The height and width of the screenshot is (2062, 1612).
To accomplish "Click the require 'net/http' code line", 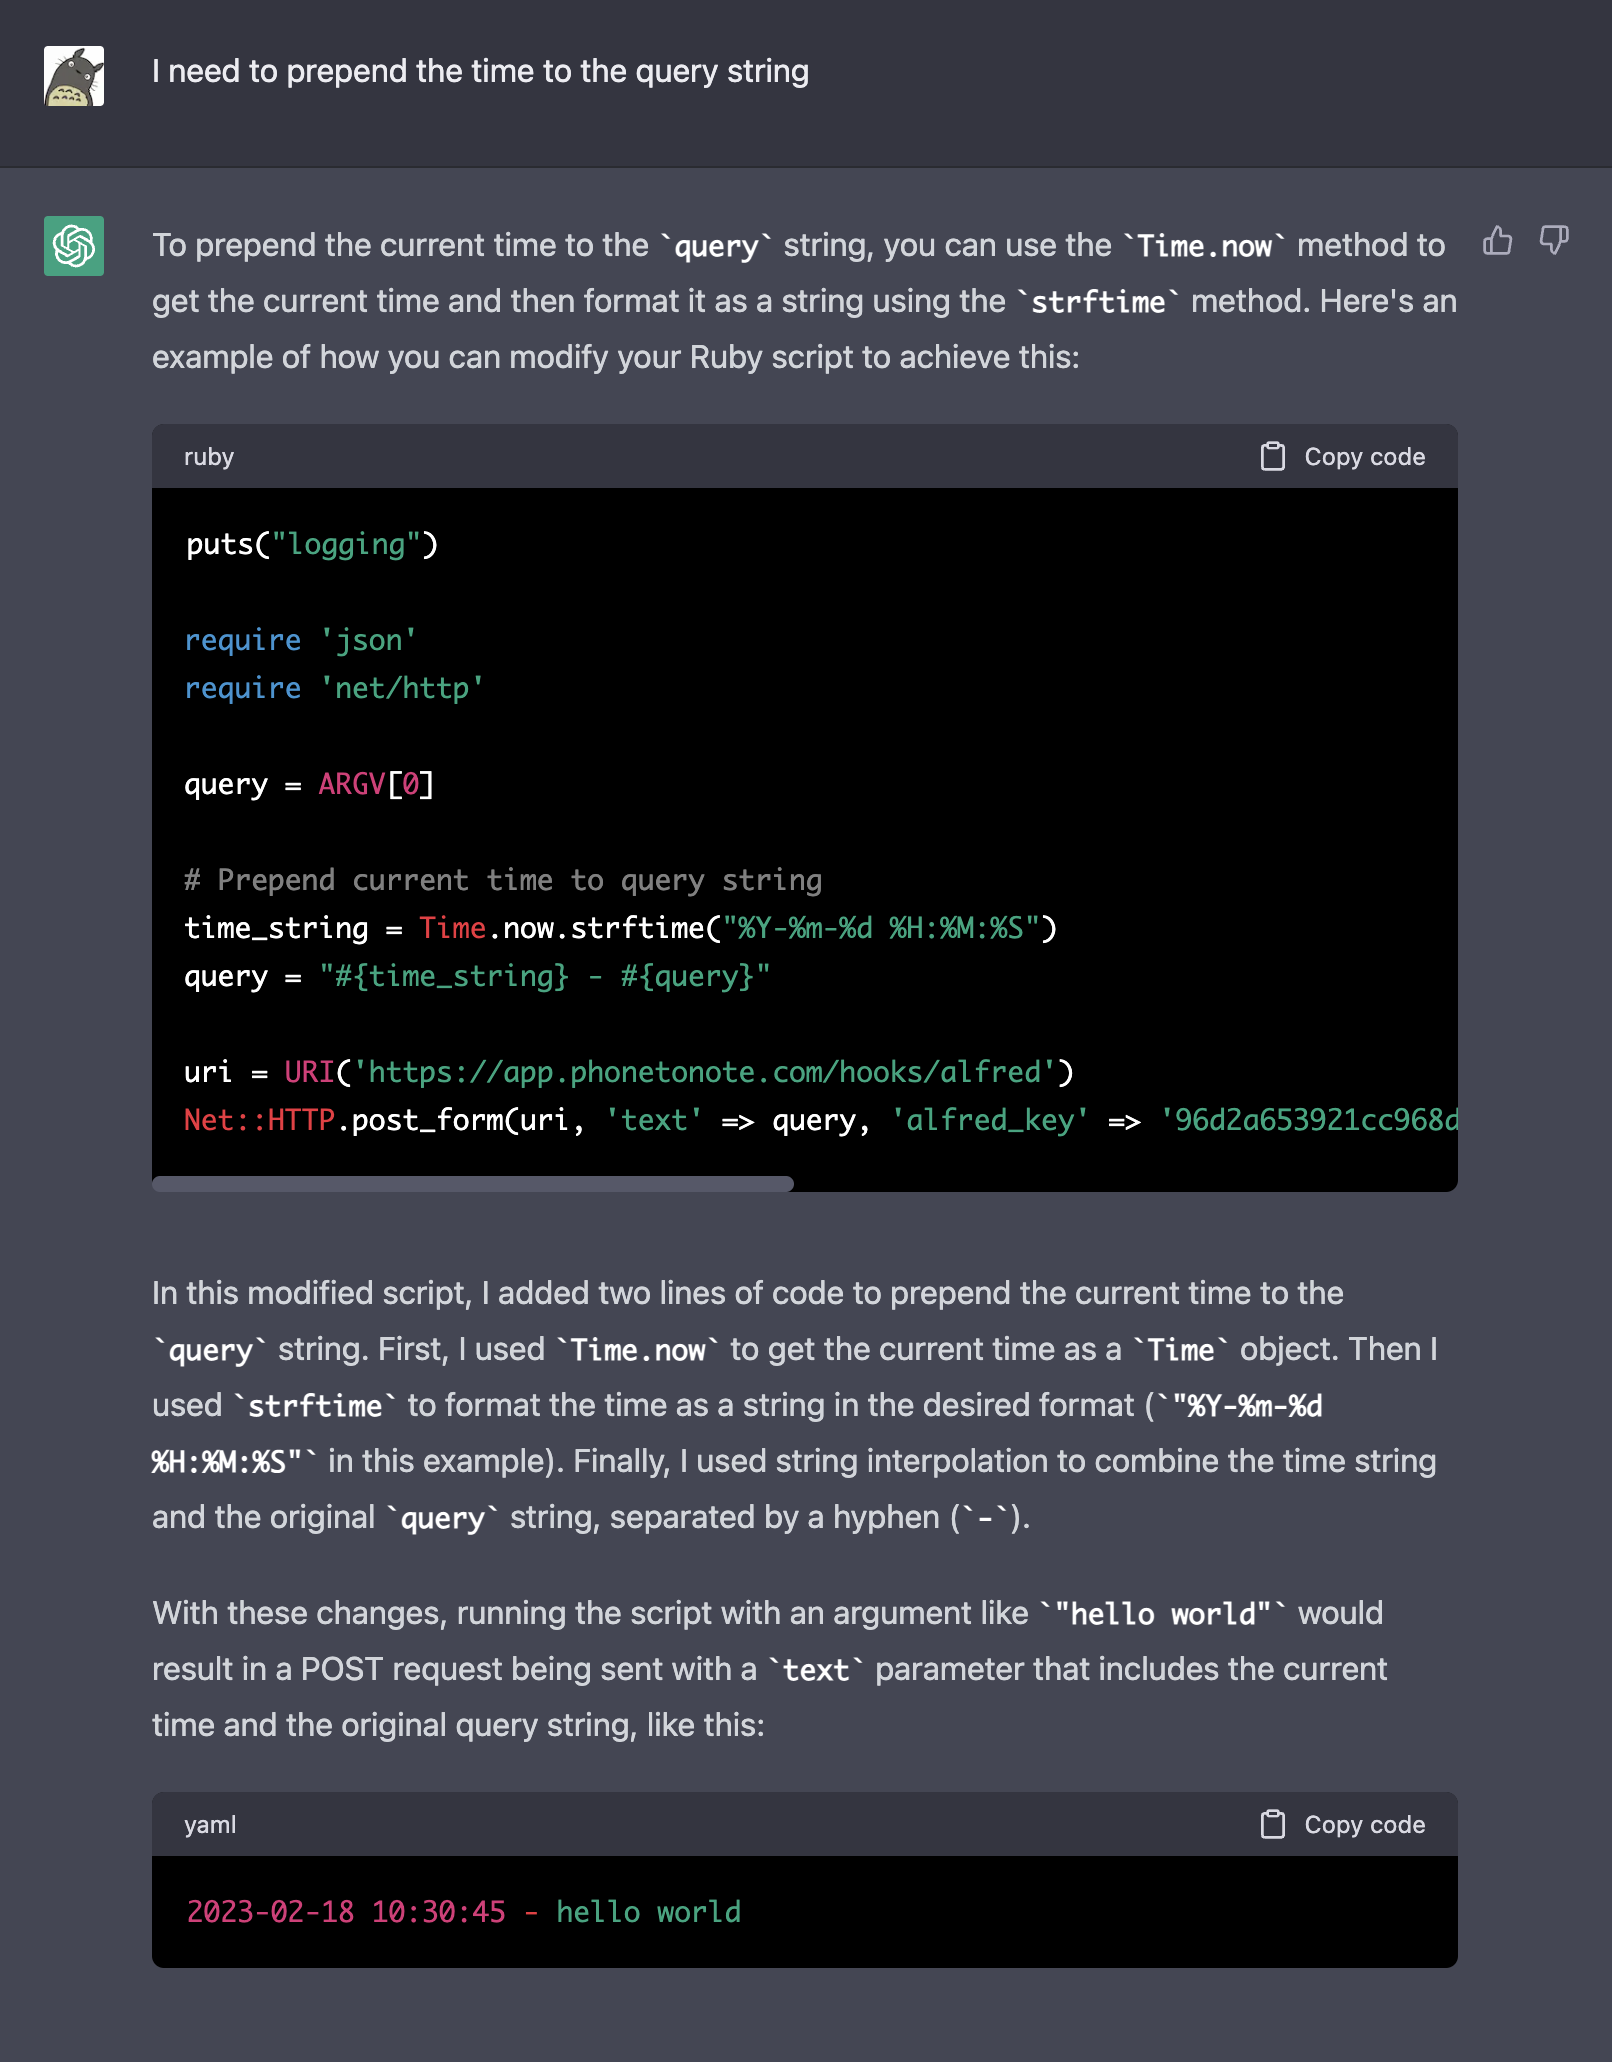I will pyautogui.click(x=334, y=689).
